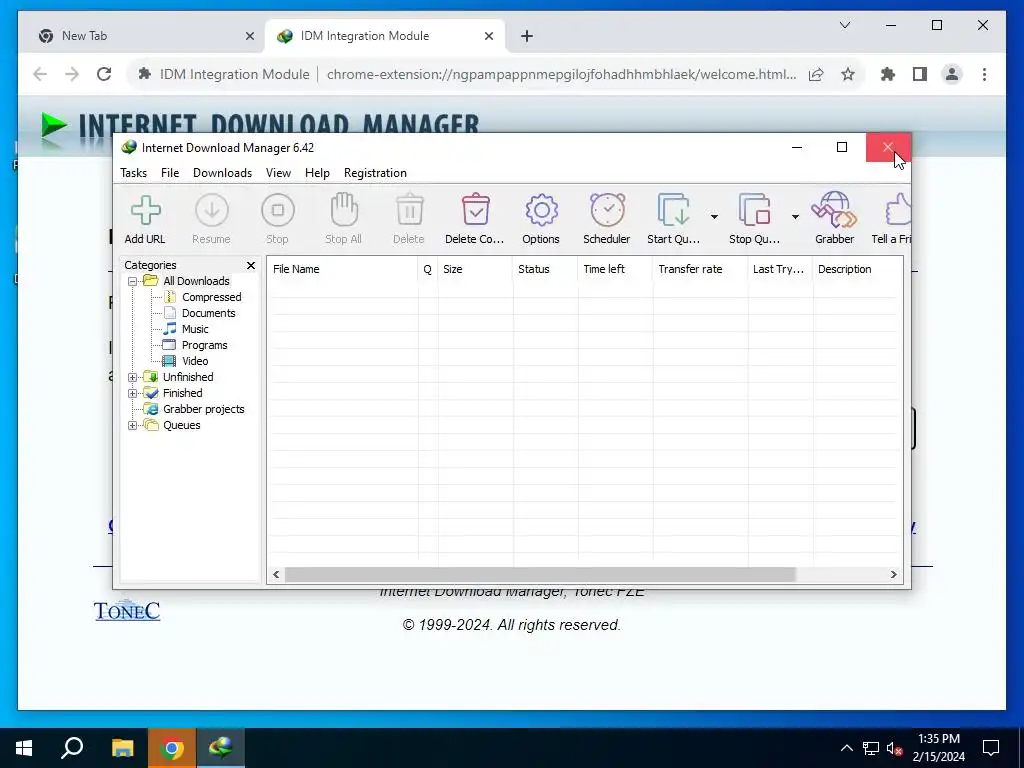Click the Tell a Friend thumbs-up icon

(898, 210)
